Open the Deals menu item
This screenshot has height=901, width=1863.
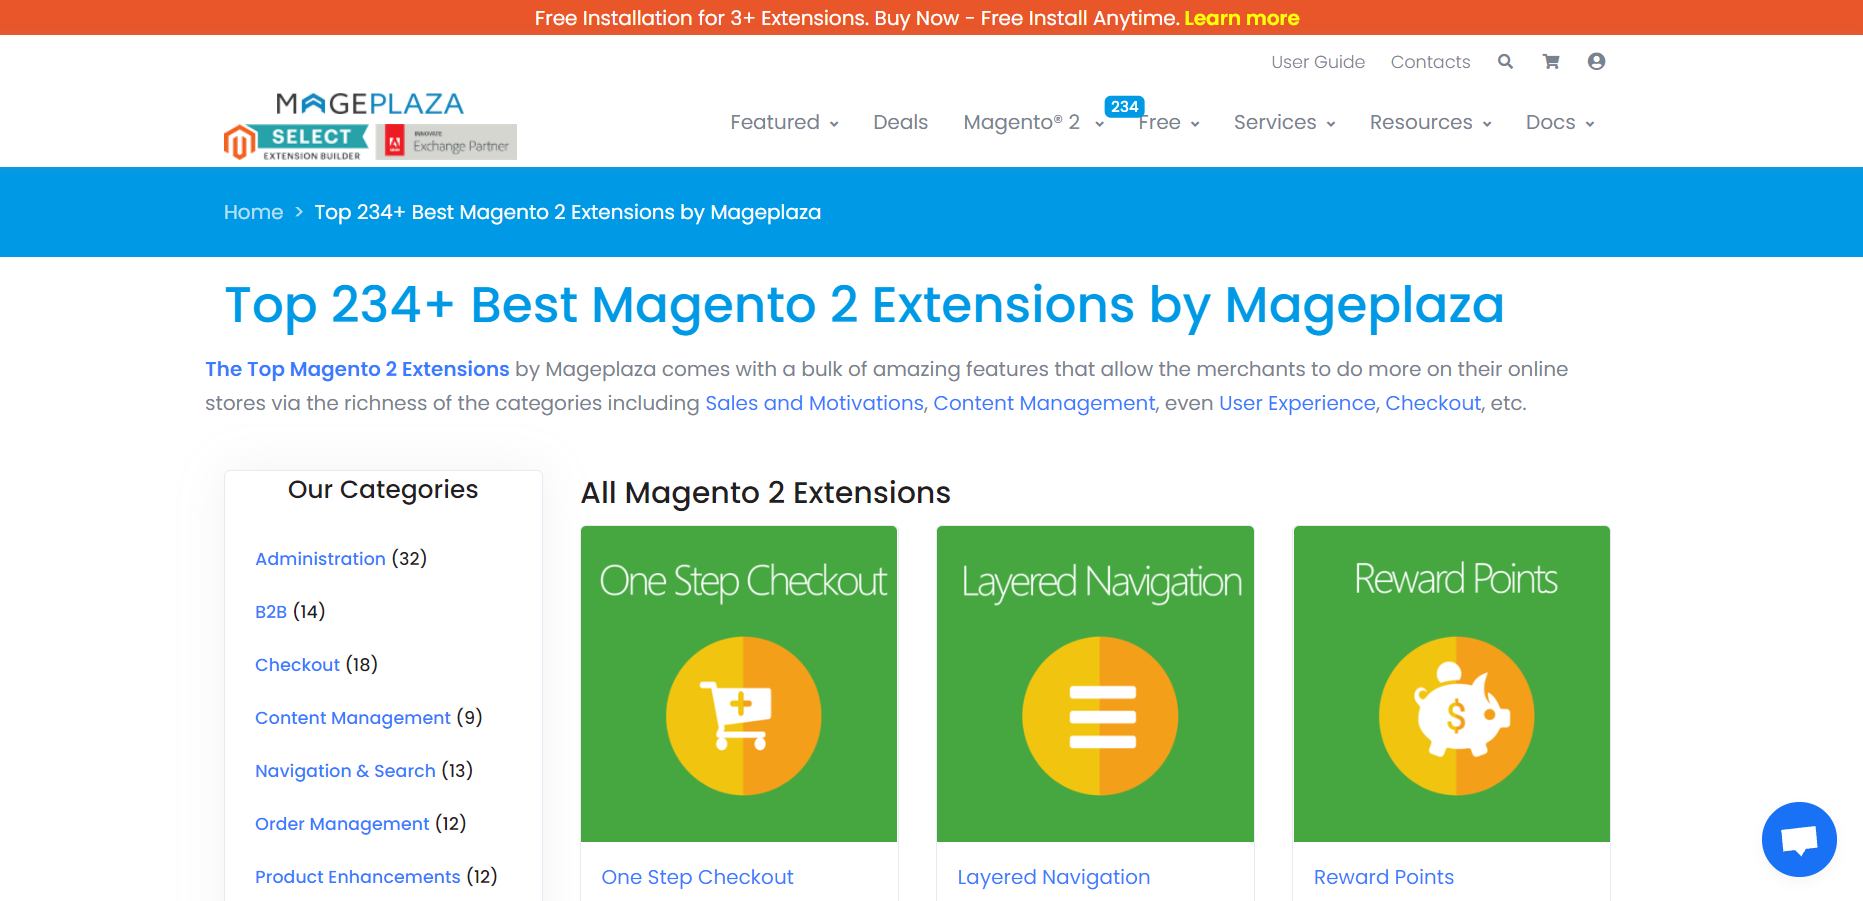900,122
